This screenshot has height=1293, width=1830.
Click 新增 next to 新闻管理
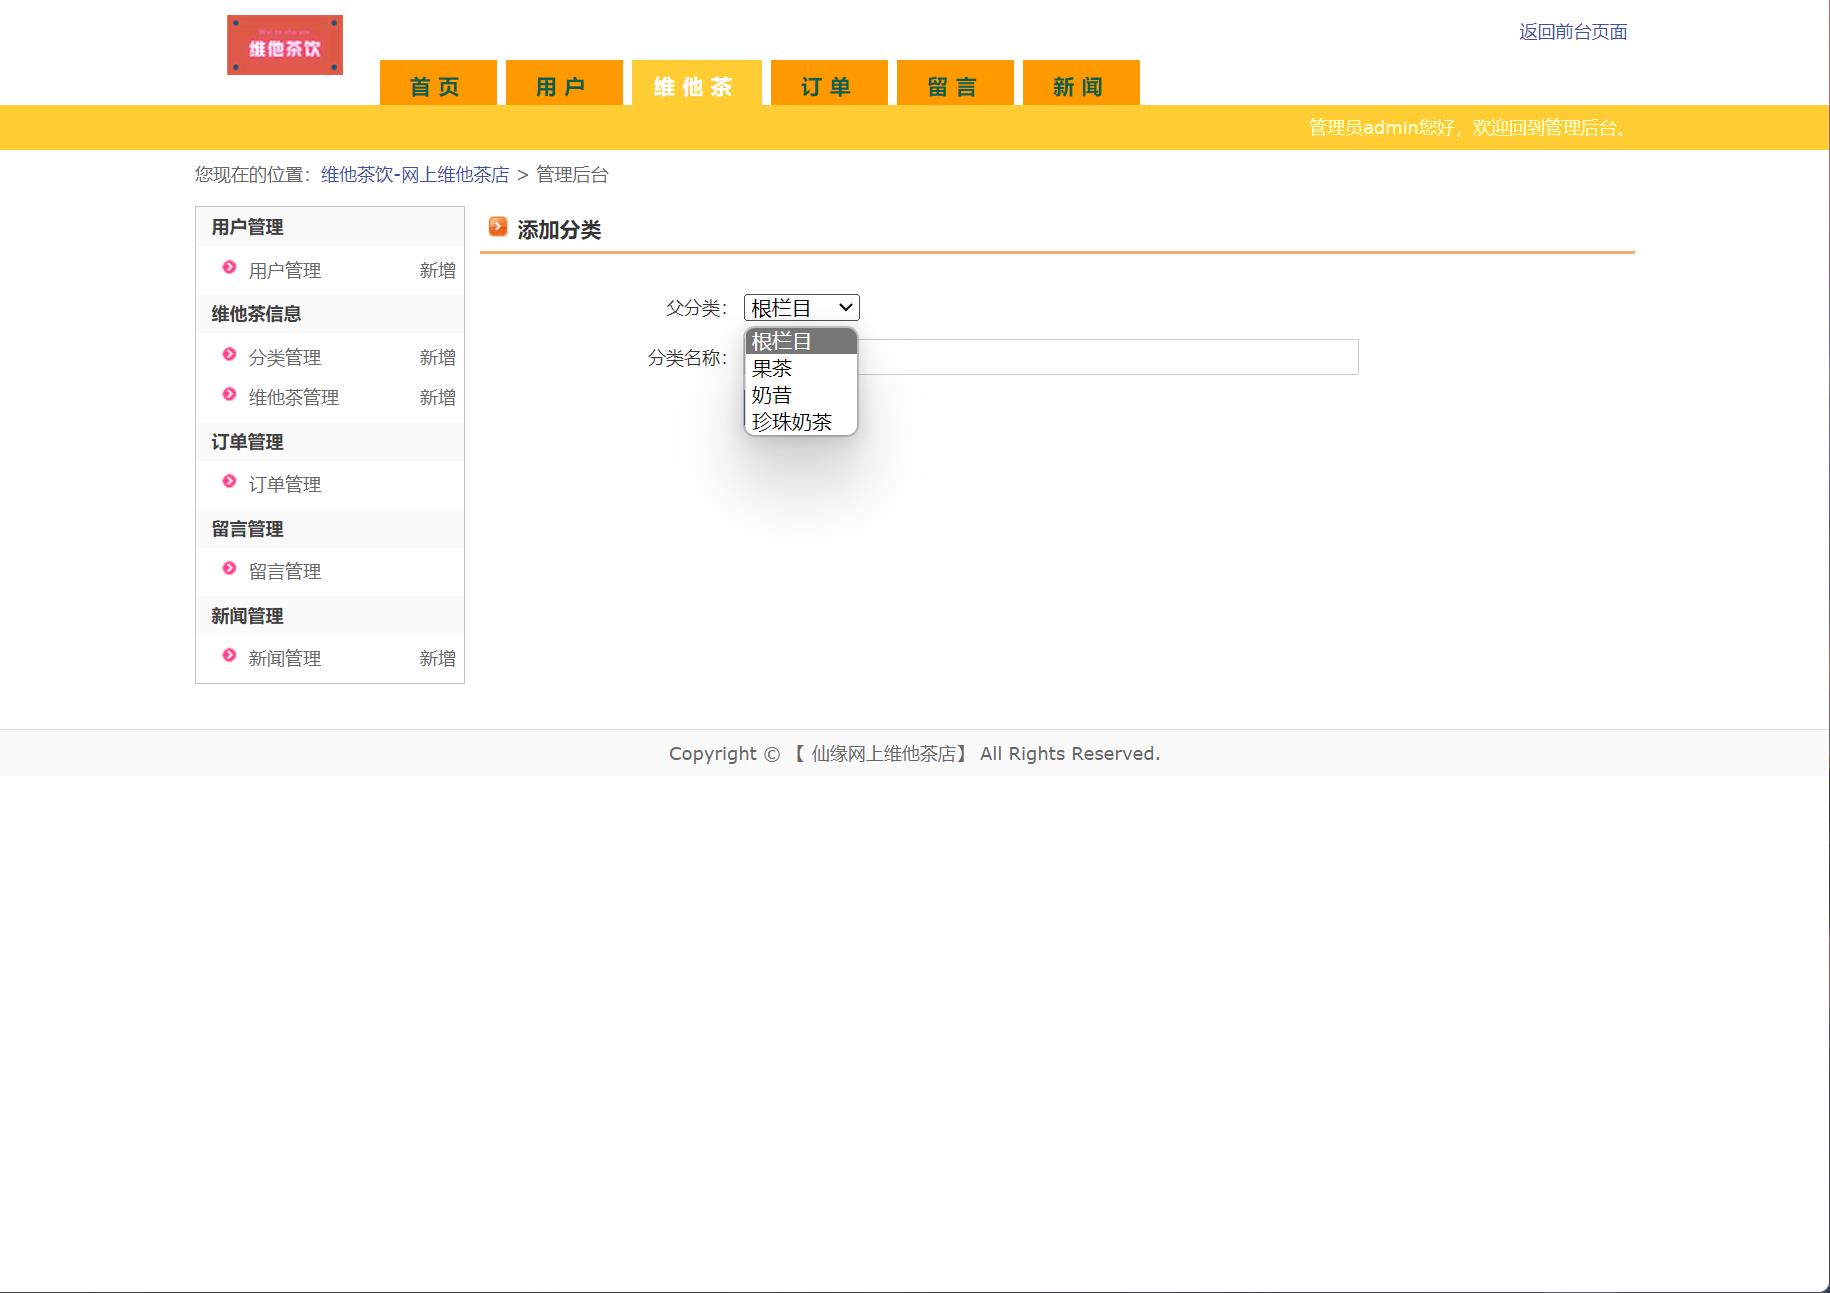pos(438,657)
